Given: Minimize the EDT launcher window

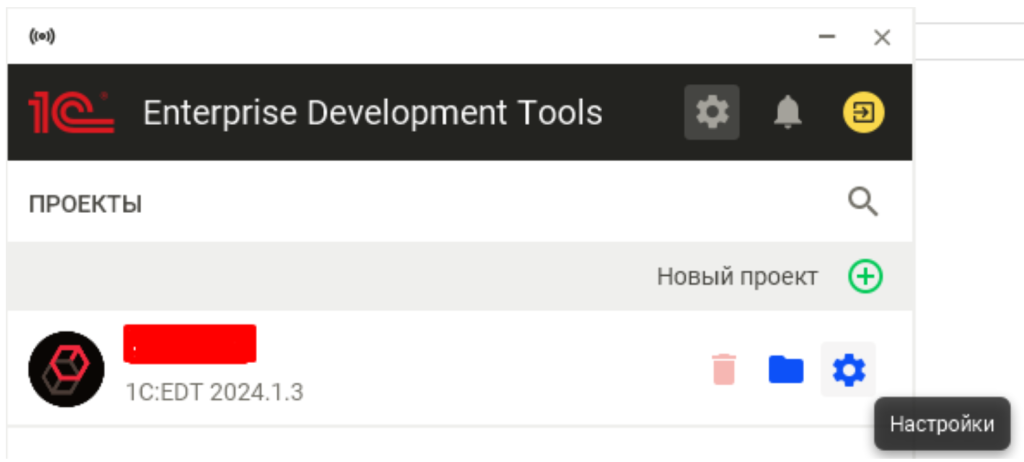Looking at the screenshot, I should (827, 37).
